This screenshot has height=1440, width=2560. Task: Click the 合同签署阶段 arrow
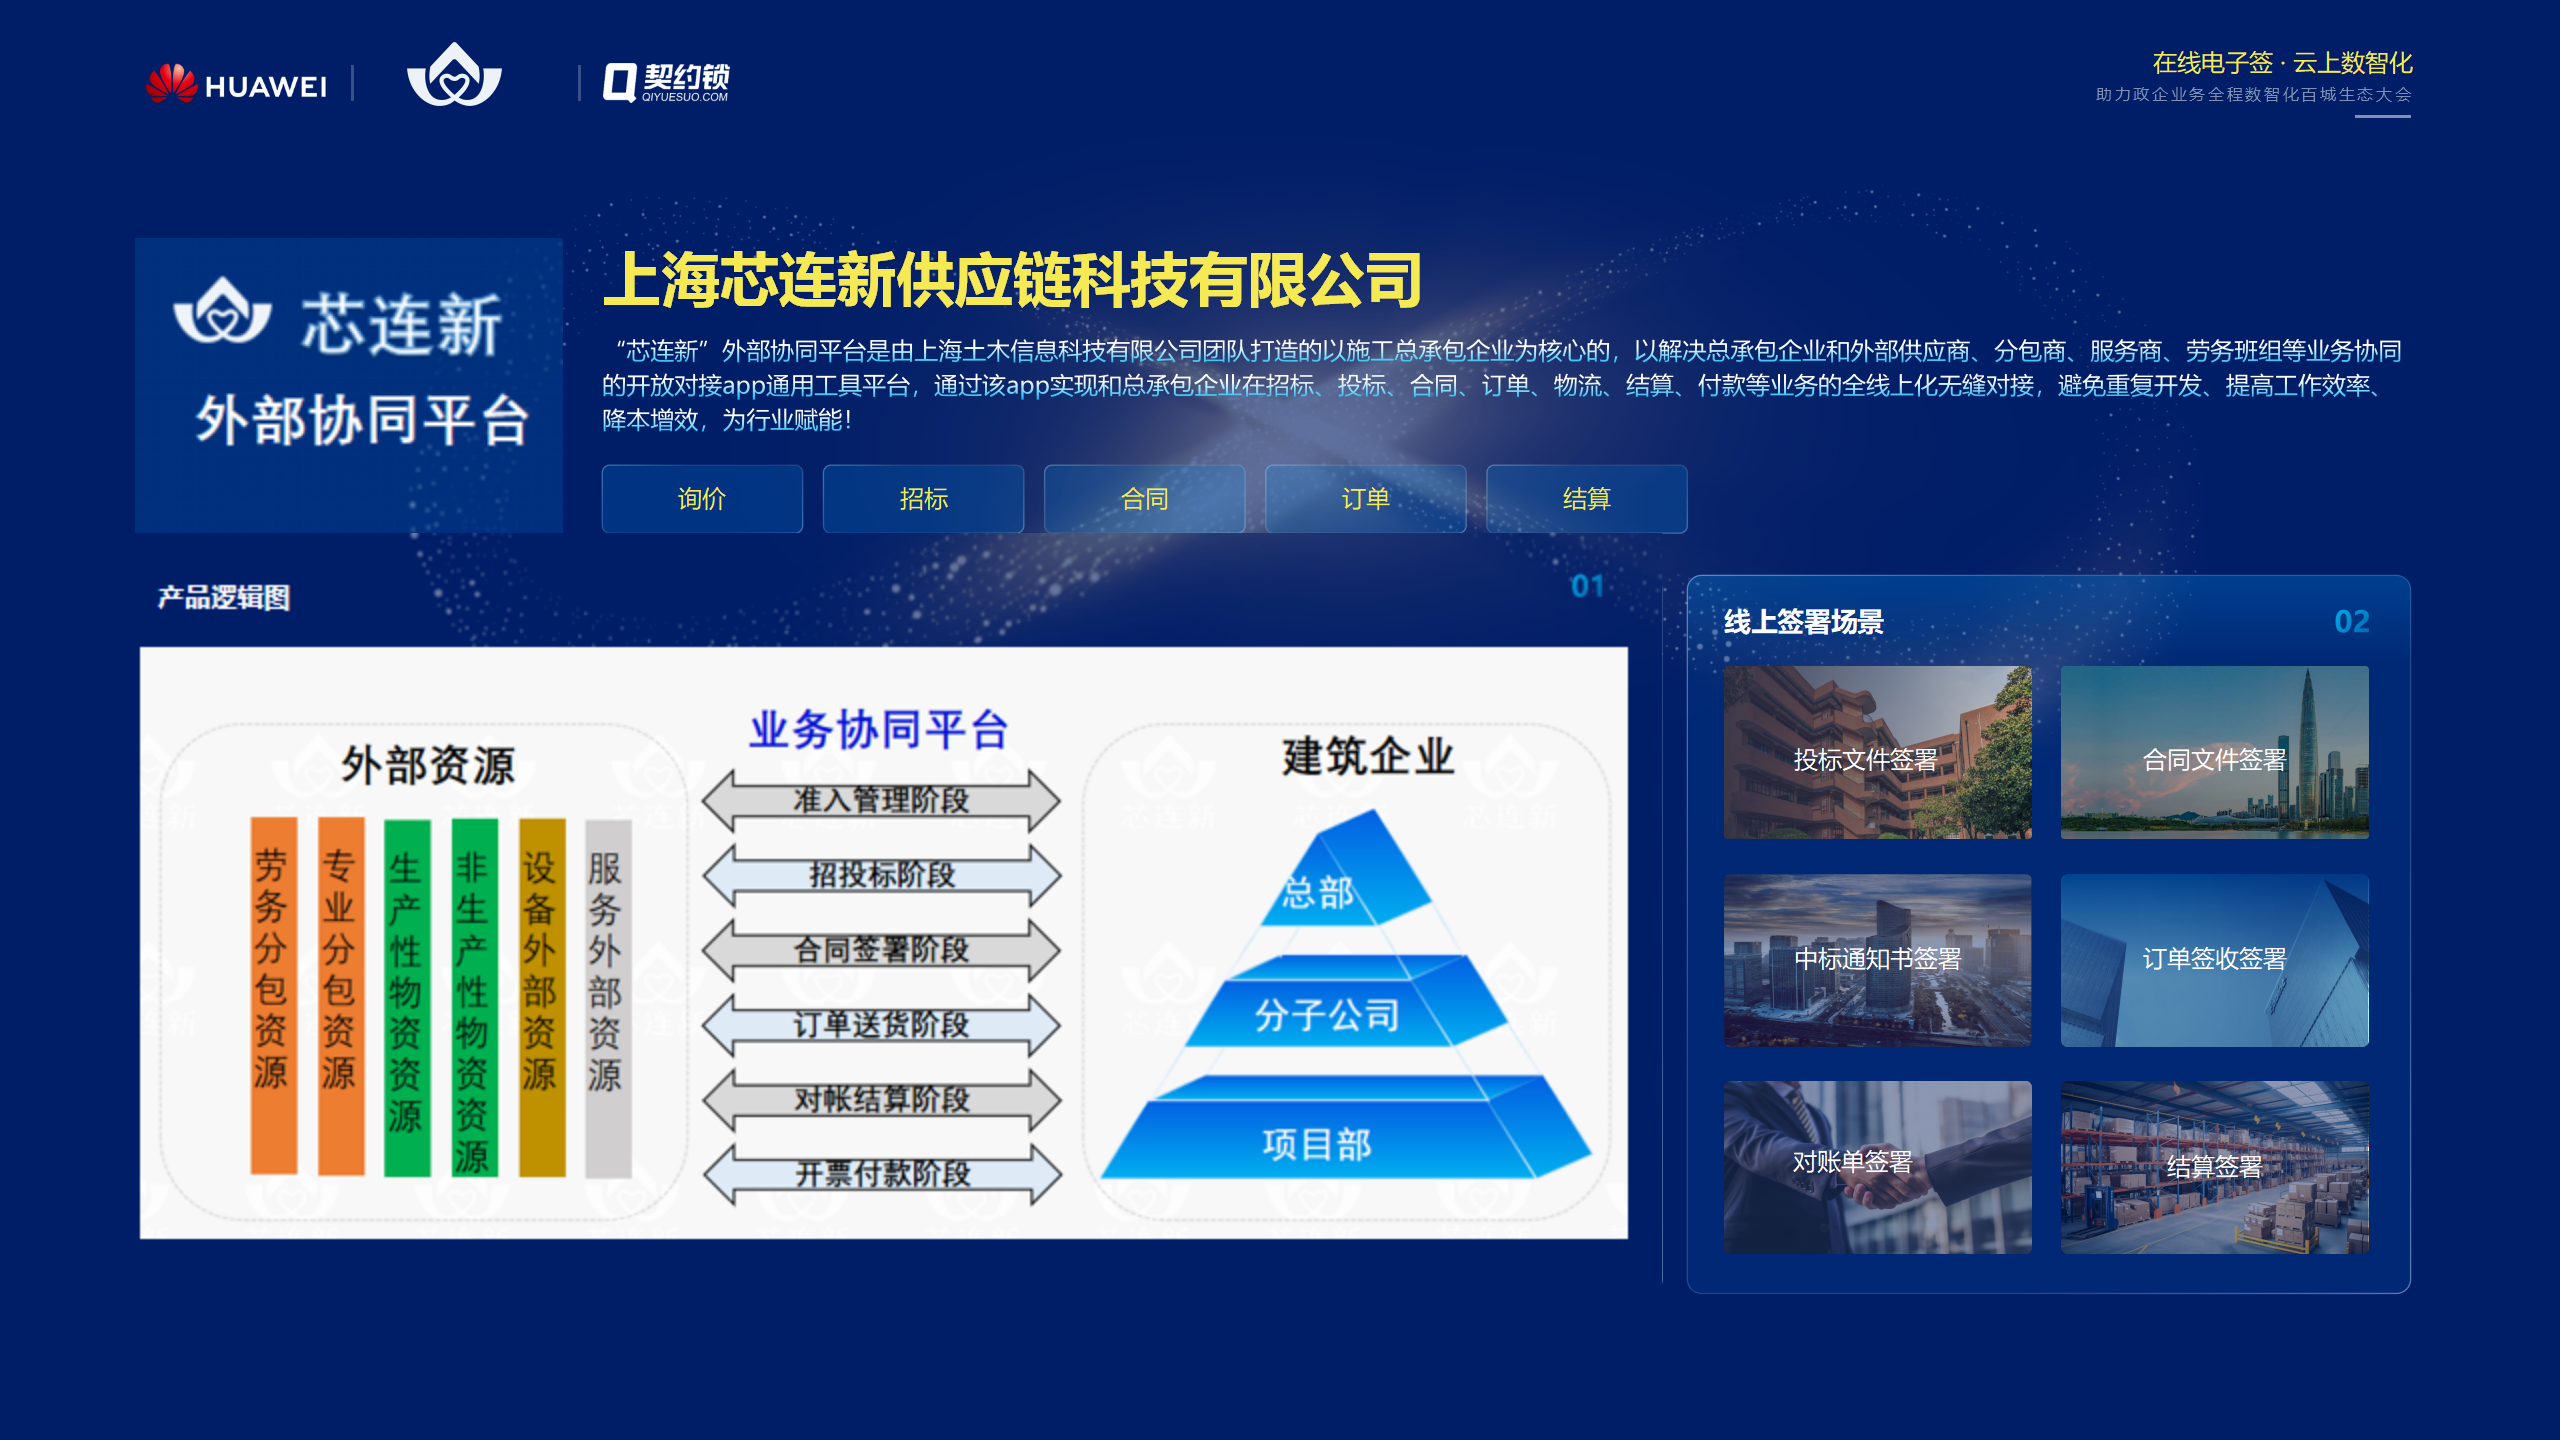point(881,950)
